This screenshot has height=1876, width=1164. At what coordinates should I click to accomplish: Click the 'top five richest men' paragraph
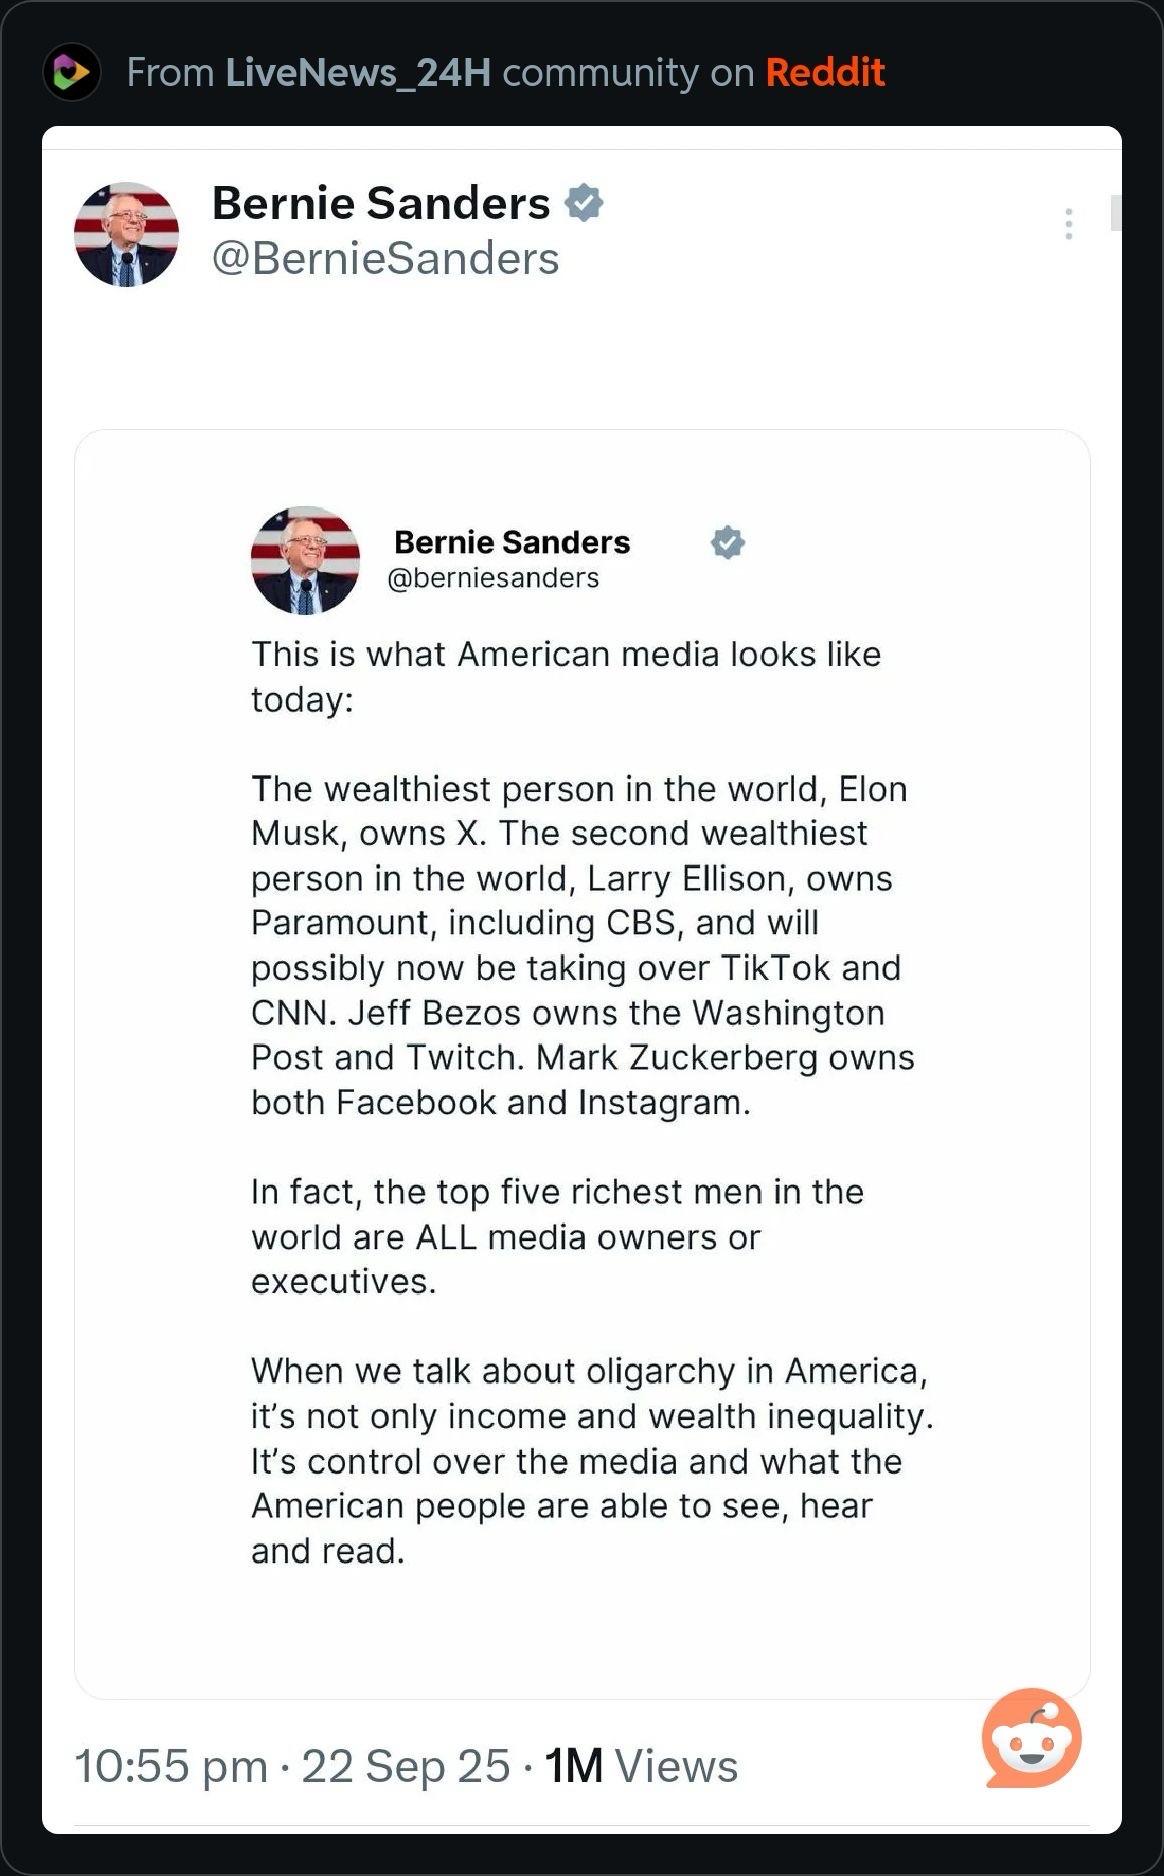556,1236
